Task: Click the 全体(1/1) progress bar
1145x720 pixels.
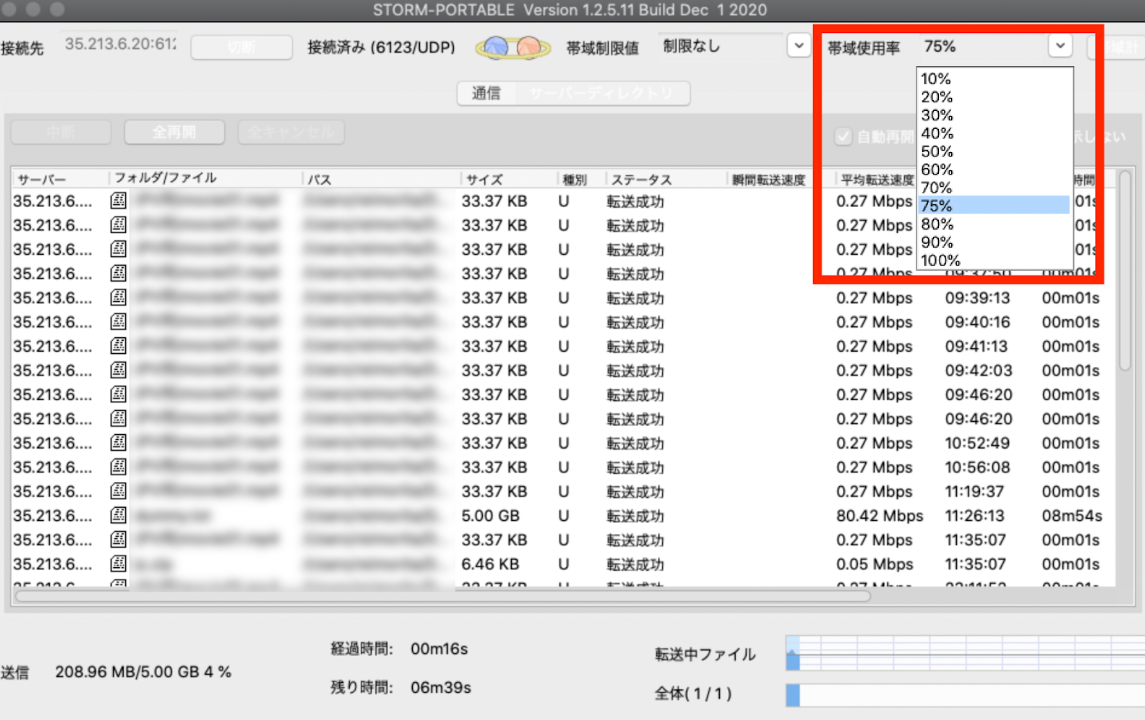Action: [x=965, y=694]
